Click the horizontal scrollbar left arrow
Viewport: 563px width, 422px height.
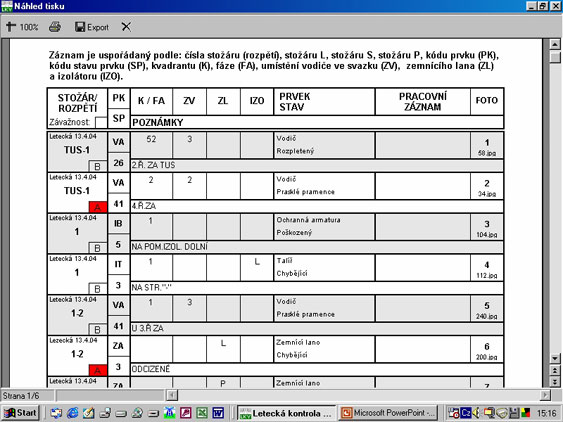[x=172, y=395]
